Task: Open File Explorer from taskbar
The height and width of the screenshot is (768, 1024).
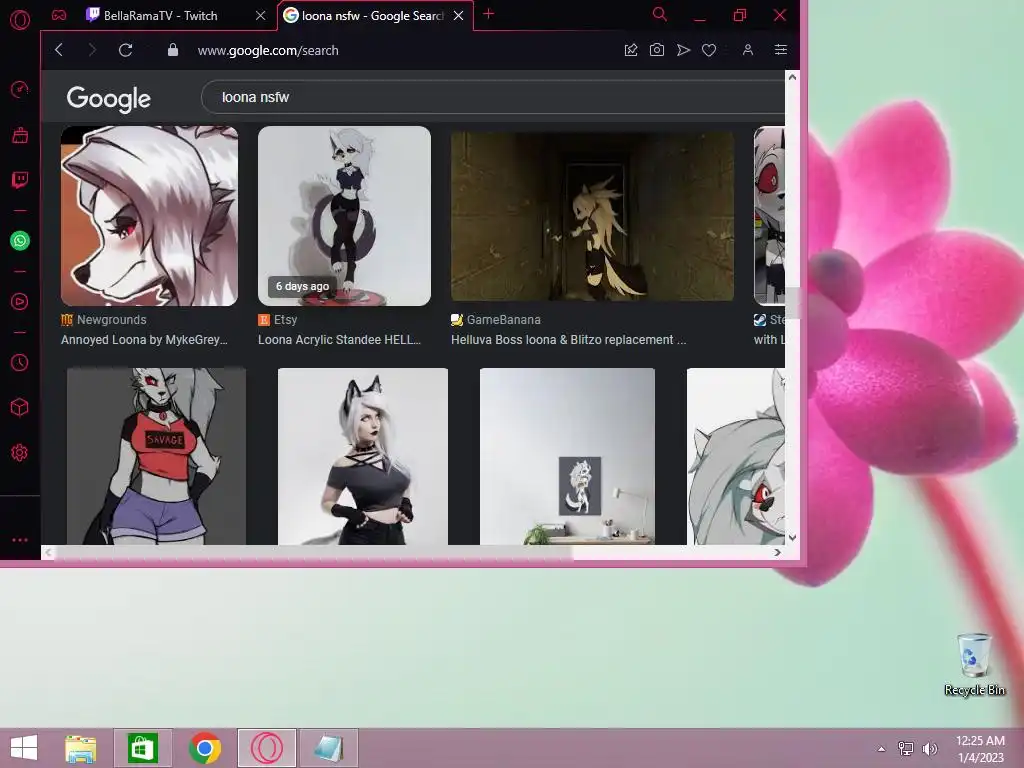Action: coord(80,748)
